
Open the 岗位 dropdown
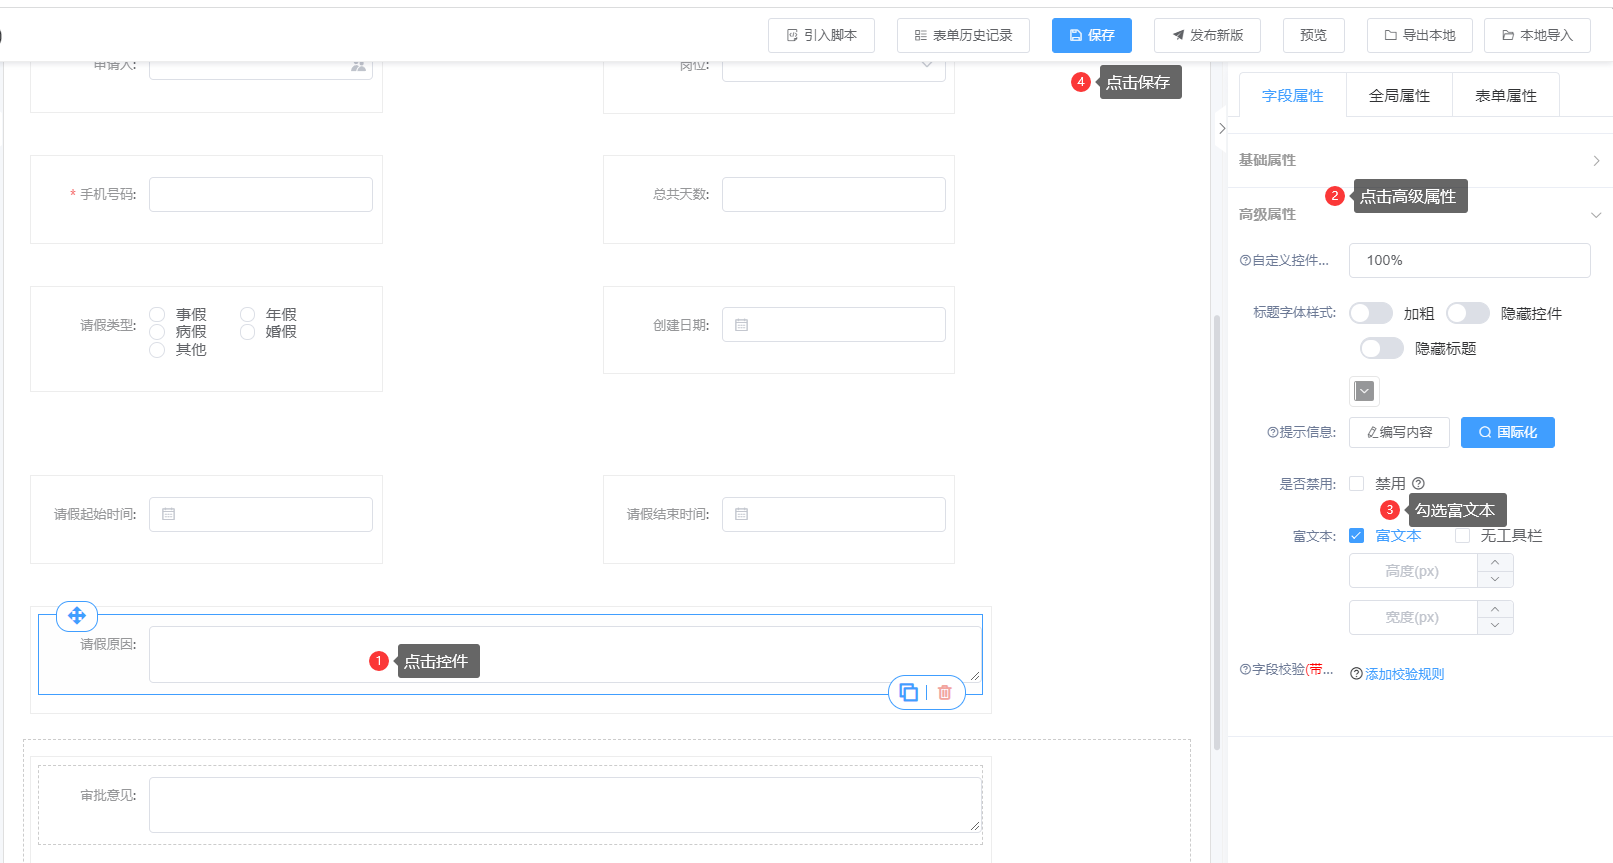tap(927, 66)
